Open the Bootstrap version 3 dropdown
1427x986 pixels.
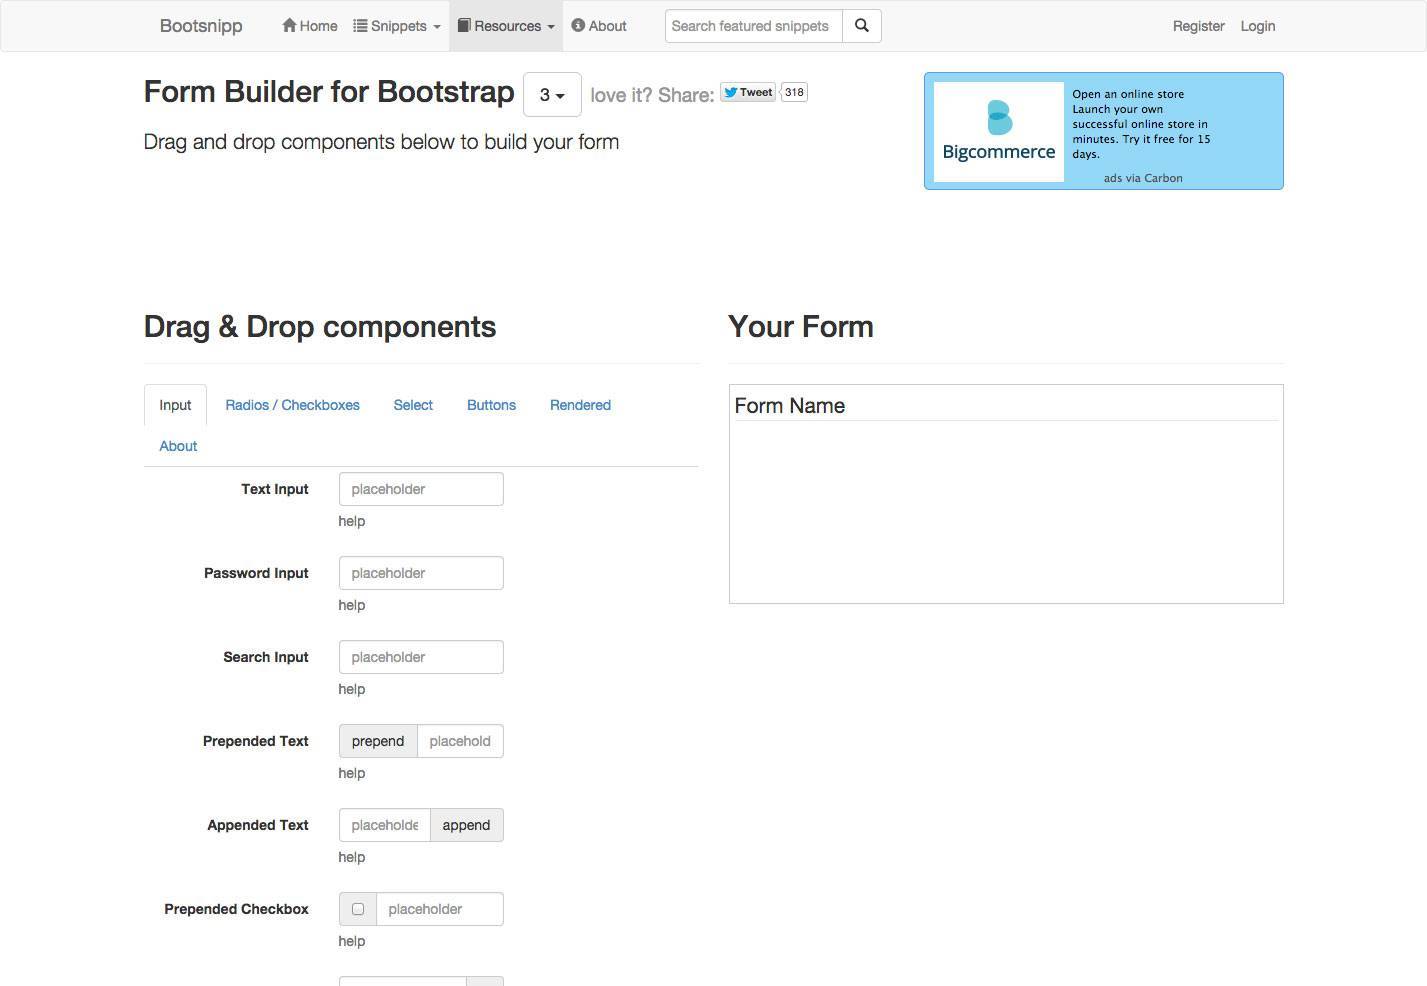coord(552,95)
